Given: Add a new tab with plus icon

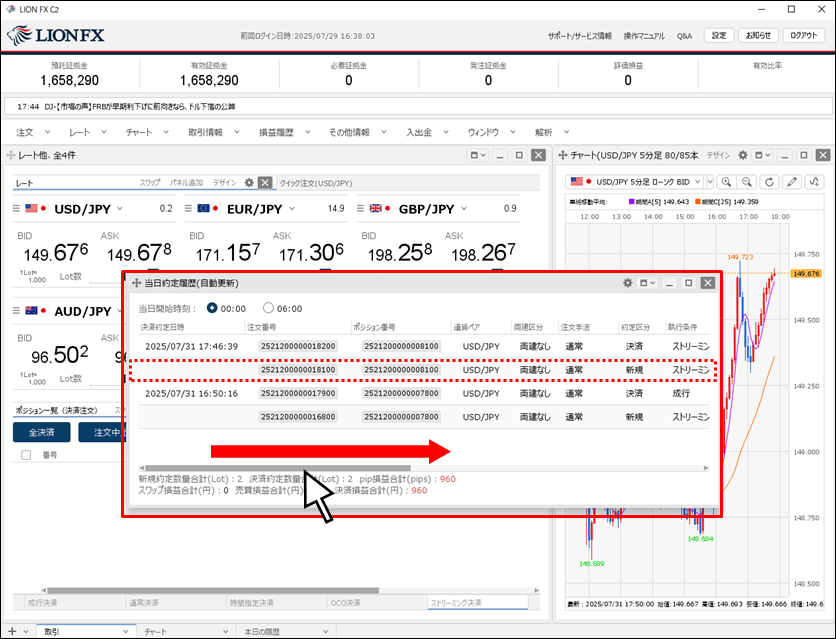Looking at the screenshot, I should point(11,631).
